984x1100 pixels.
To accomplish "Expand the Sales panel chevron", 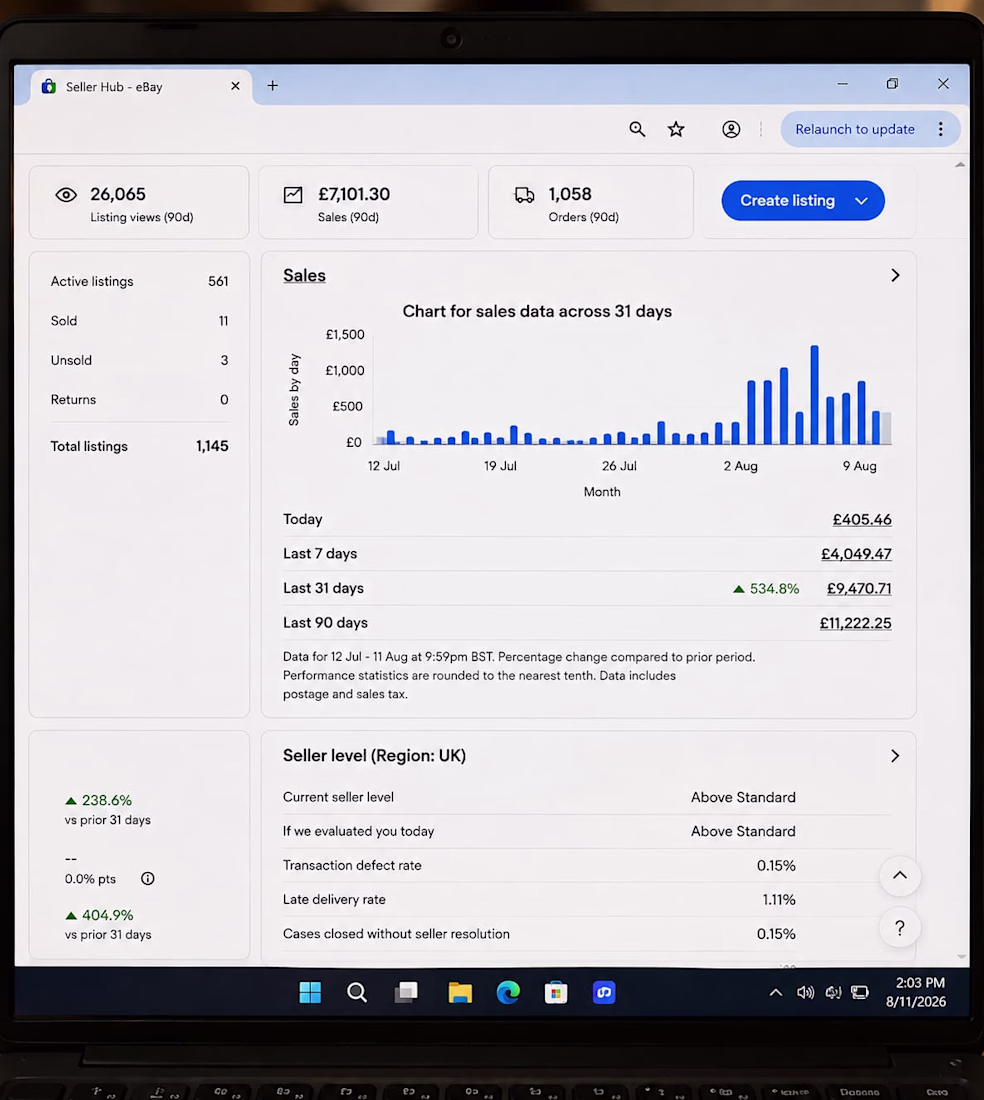I will coord(895,276).
